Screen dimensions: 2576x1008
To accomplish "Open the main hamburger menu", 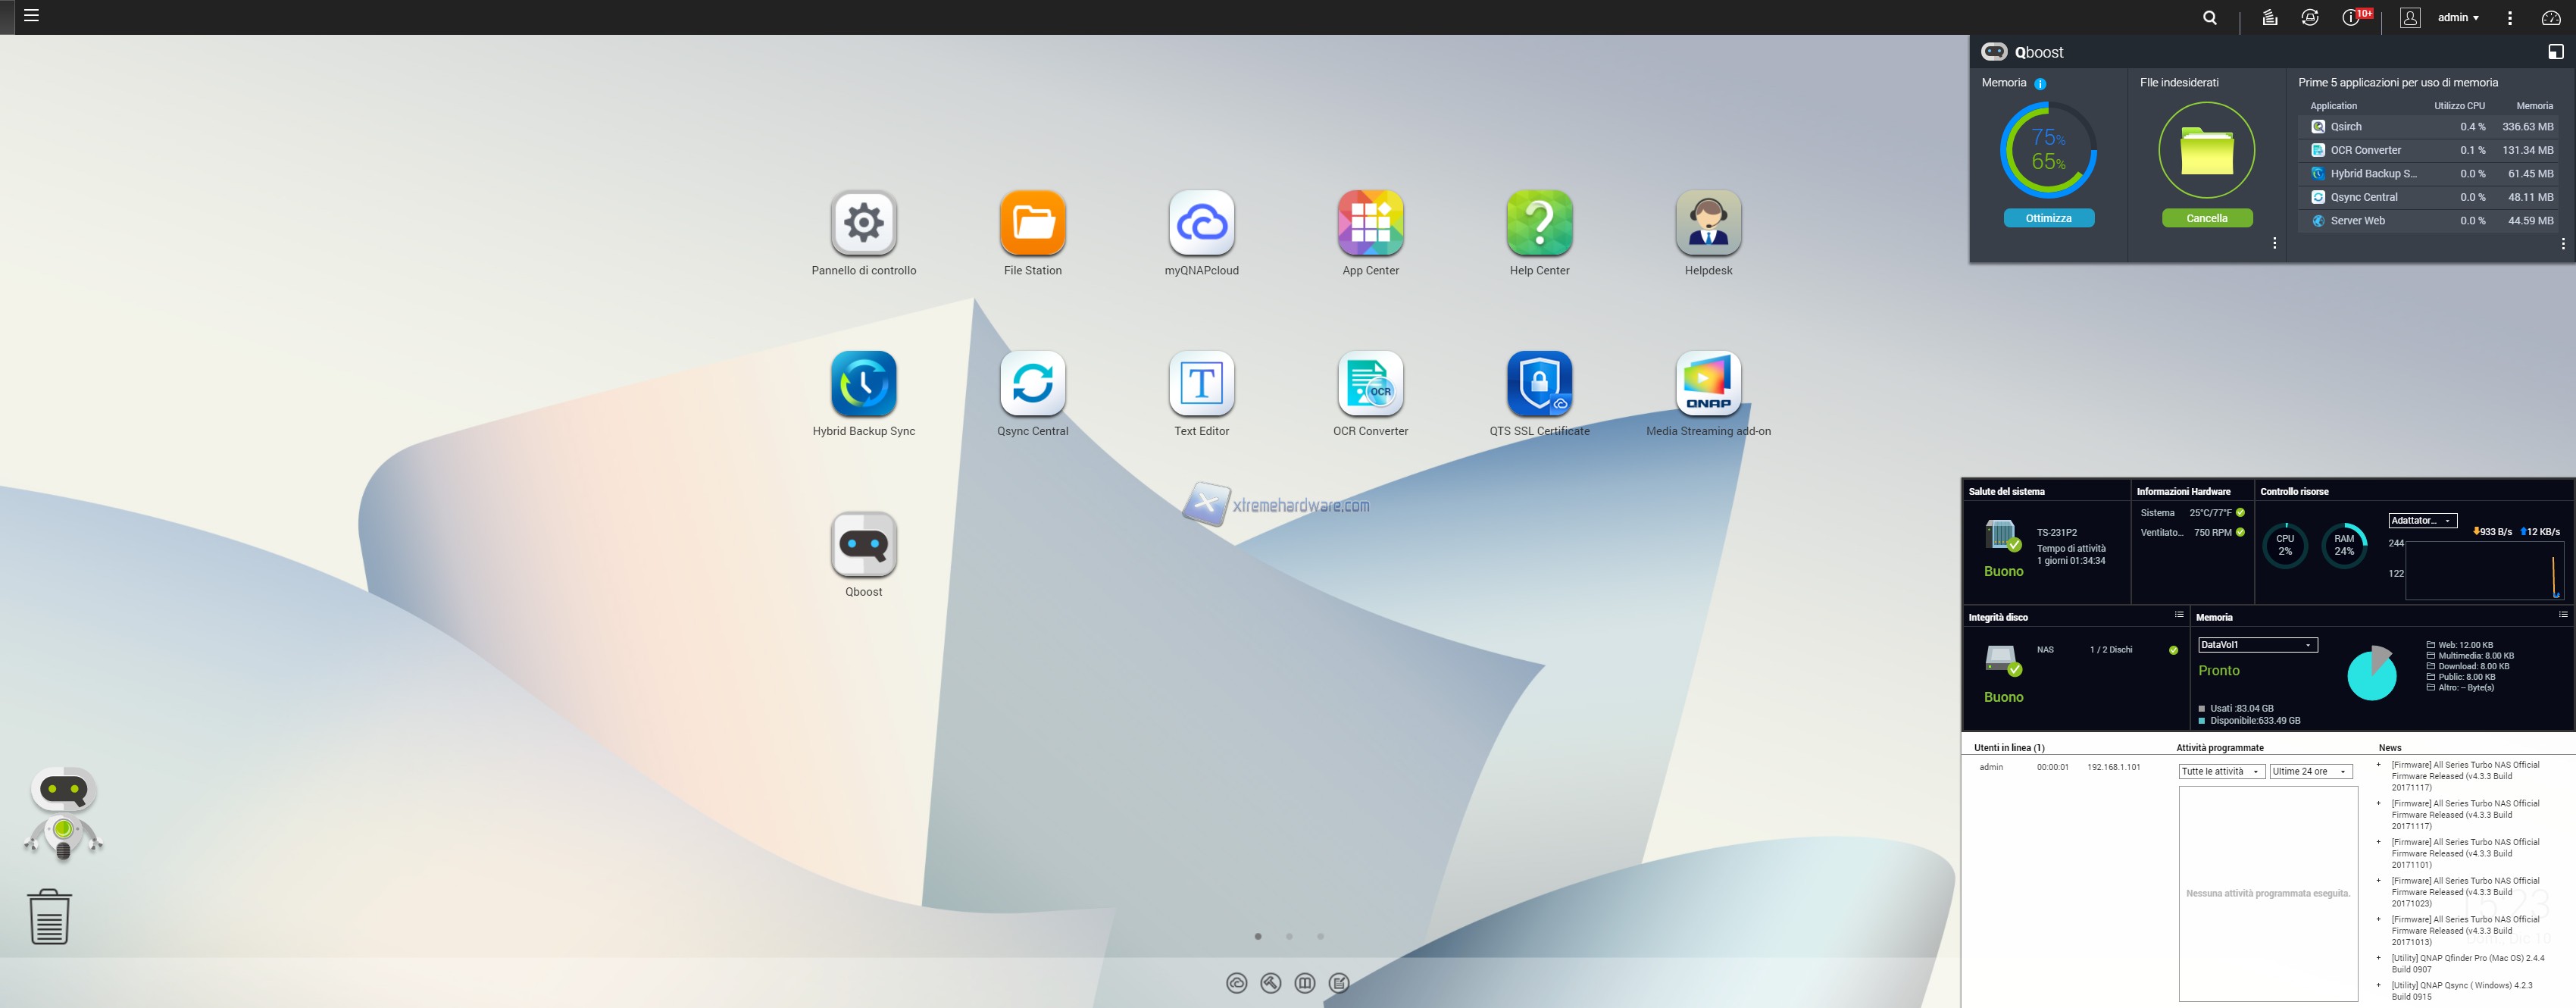I will (31, 16).
